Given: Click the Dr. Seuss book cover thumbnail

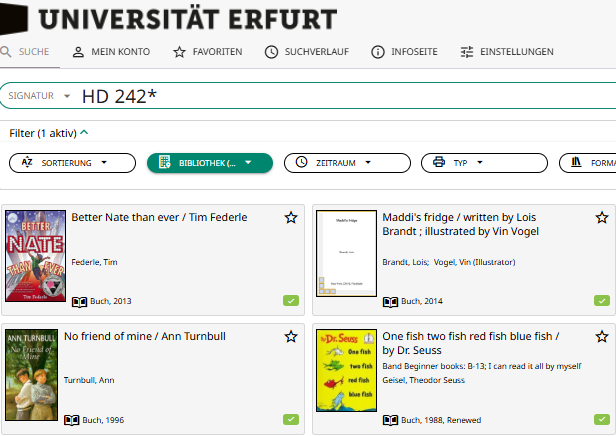Looking at the screenshot, I should click(x=339, y=370).
